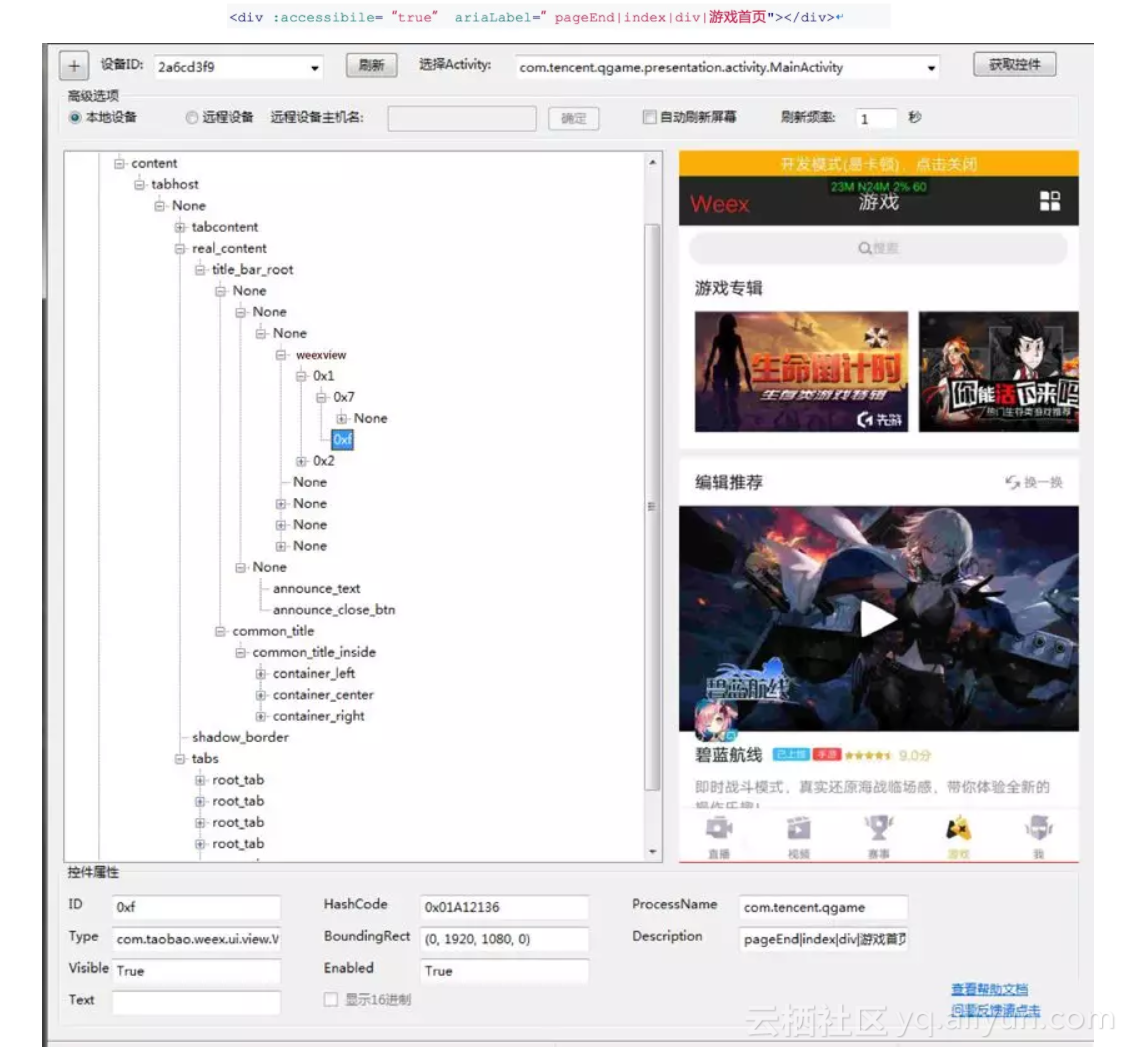The height and width of the screenshot is (1049, 1127).
Task: Collapse the title_bar_root node
Action: click(x=200, y=270)
